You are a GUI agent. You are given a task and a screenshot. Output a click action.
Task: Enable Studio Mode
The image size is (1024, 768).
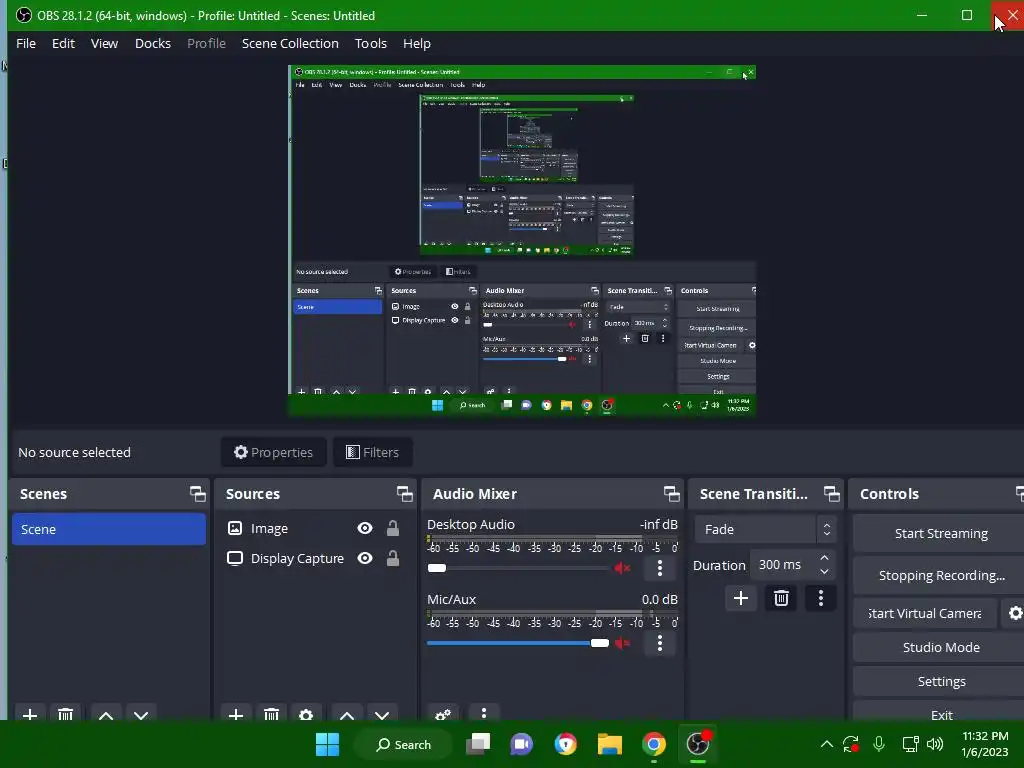pyautogui.click(x=940, y=647)
